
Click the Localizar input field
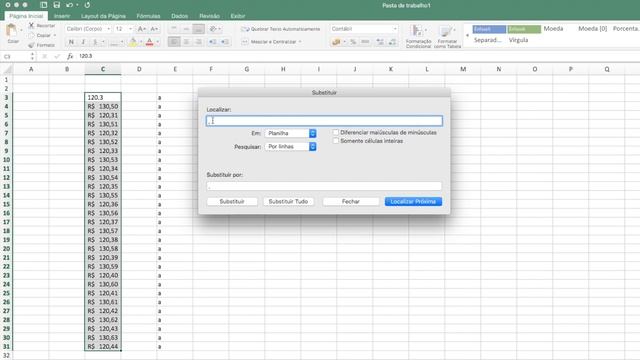pos(324,121)
